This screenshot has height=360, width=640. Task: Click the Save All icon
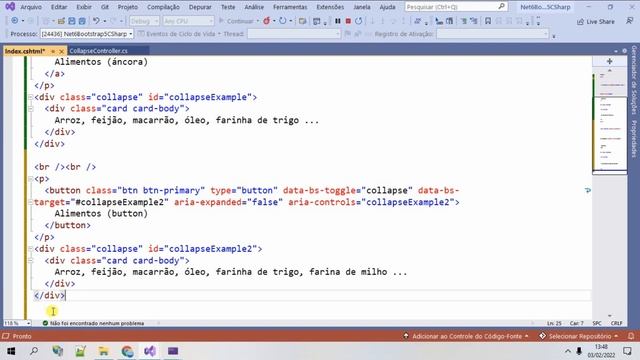tap(82, 21)
